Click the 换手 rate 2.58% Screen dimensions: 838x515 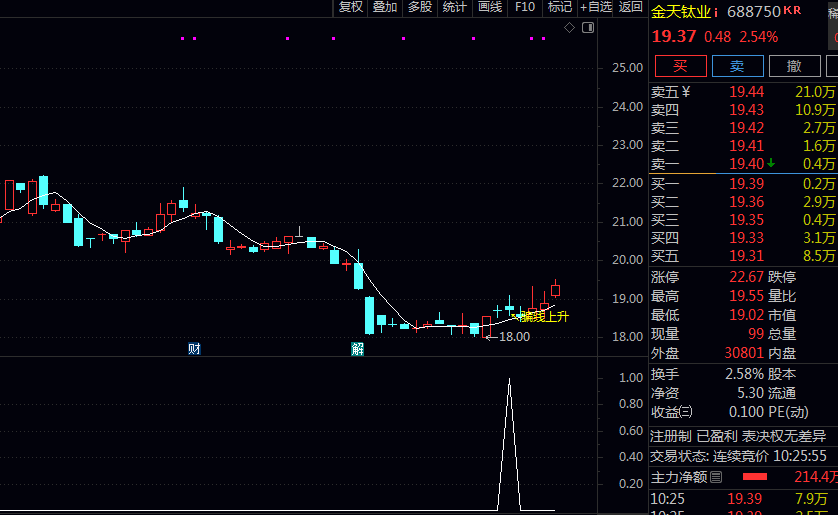click(x=744, y=374)
